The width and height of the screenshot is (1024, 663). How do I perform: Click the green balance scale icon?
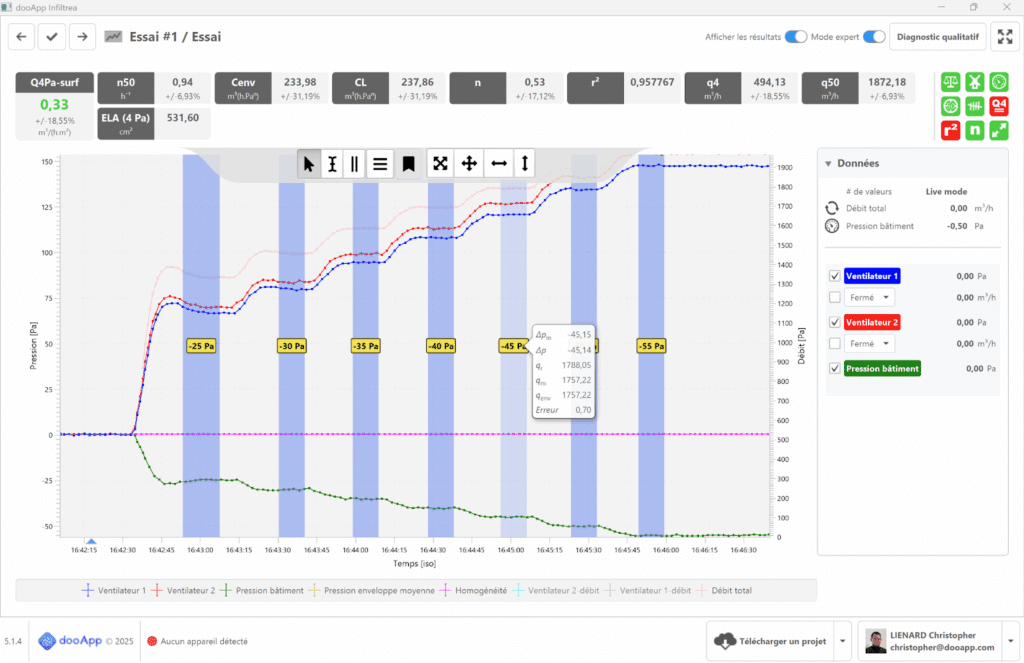click(x=950, y=81)
